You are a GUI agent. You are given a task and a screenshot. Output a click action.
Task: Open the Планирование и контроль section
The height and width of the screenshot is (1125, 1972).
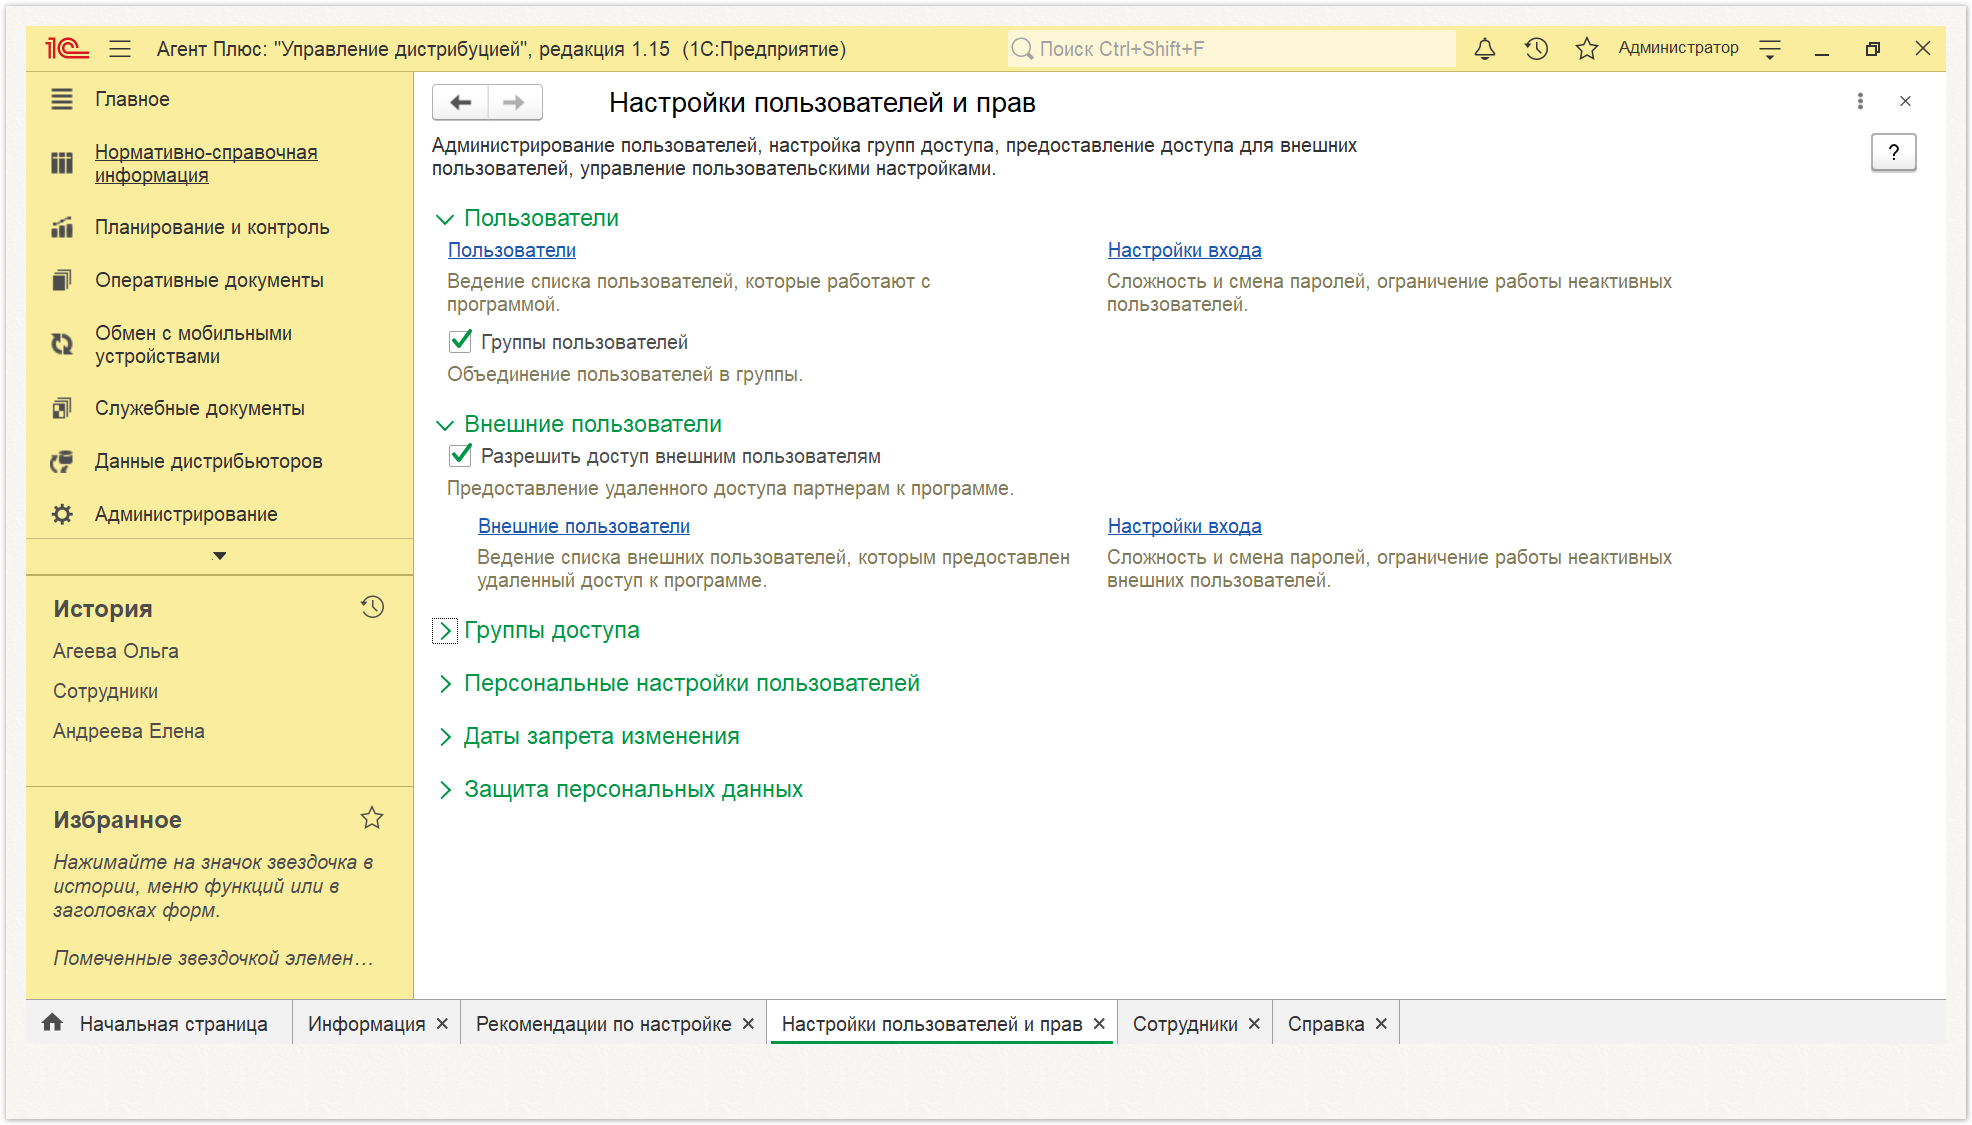pos(212,227)
